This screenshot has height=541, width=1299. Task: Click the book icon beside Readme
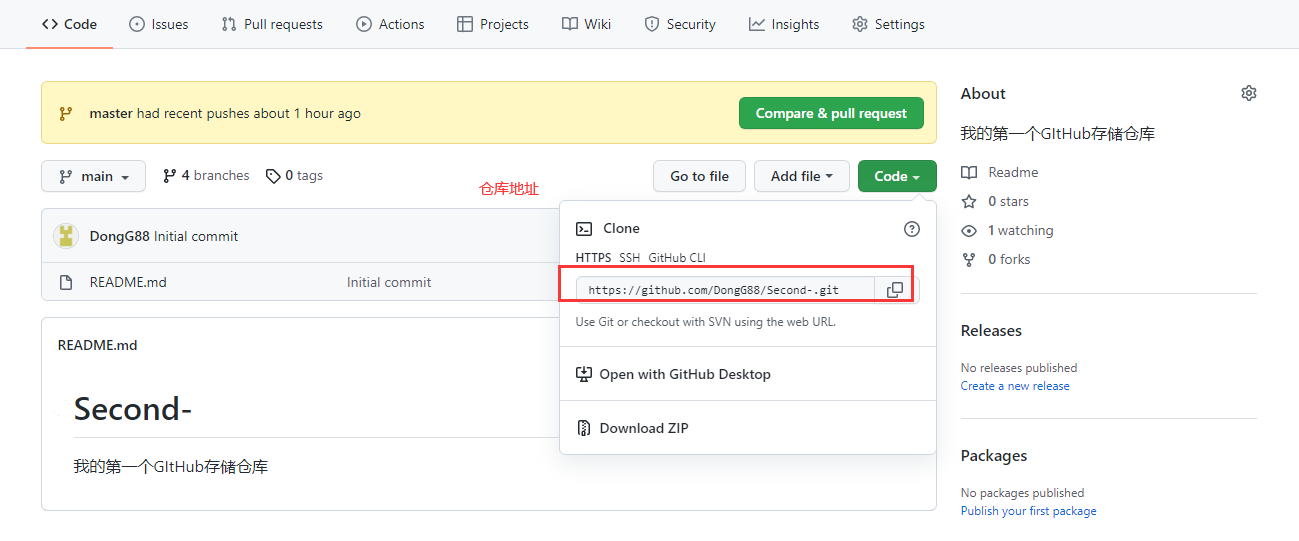pyautogui.click(x=968, y=172)
